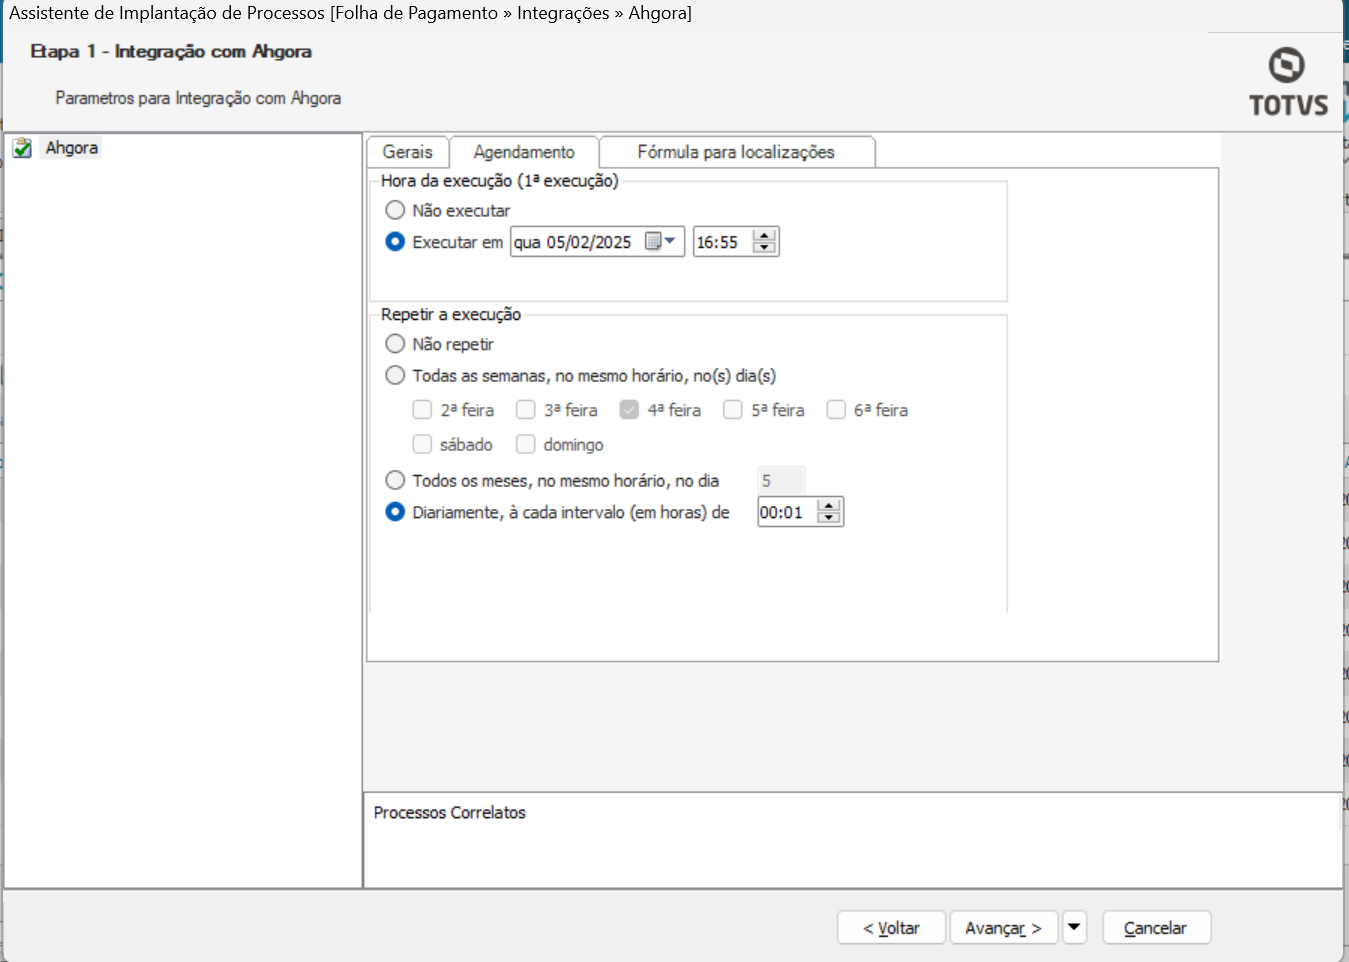Image resolution: width=1349 pixels, height=962 pixels.
Task: Select the Não executar radio option
Action: coord(395,210)
